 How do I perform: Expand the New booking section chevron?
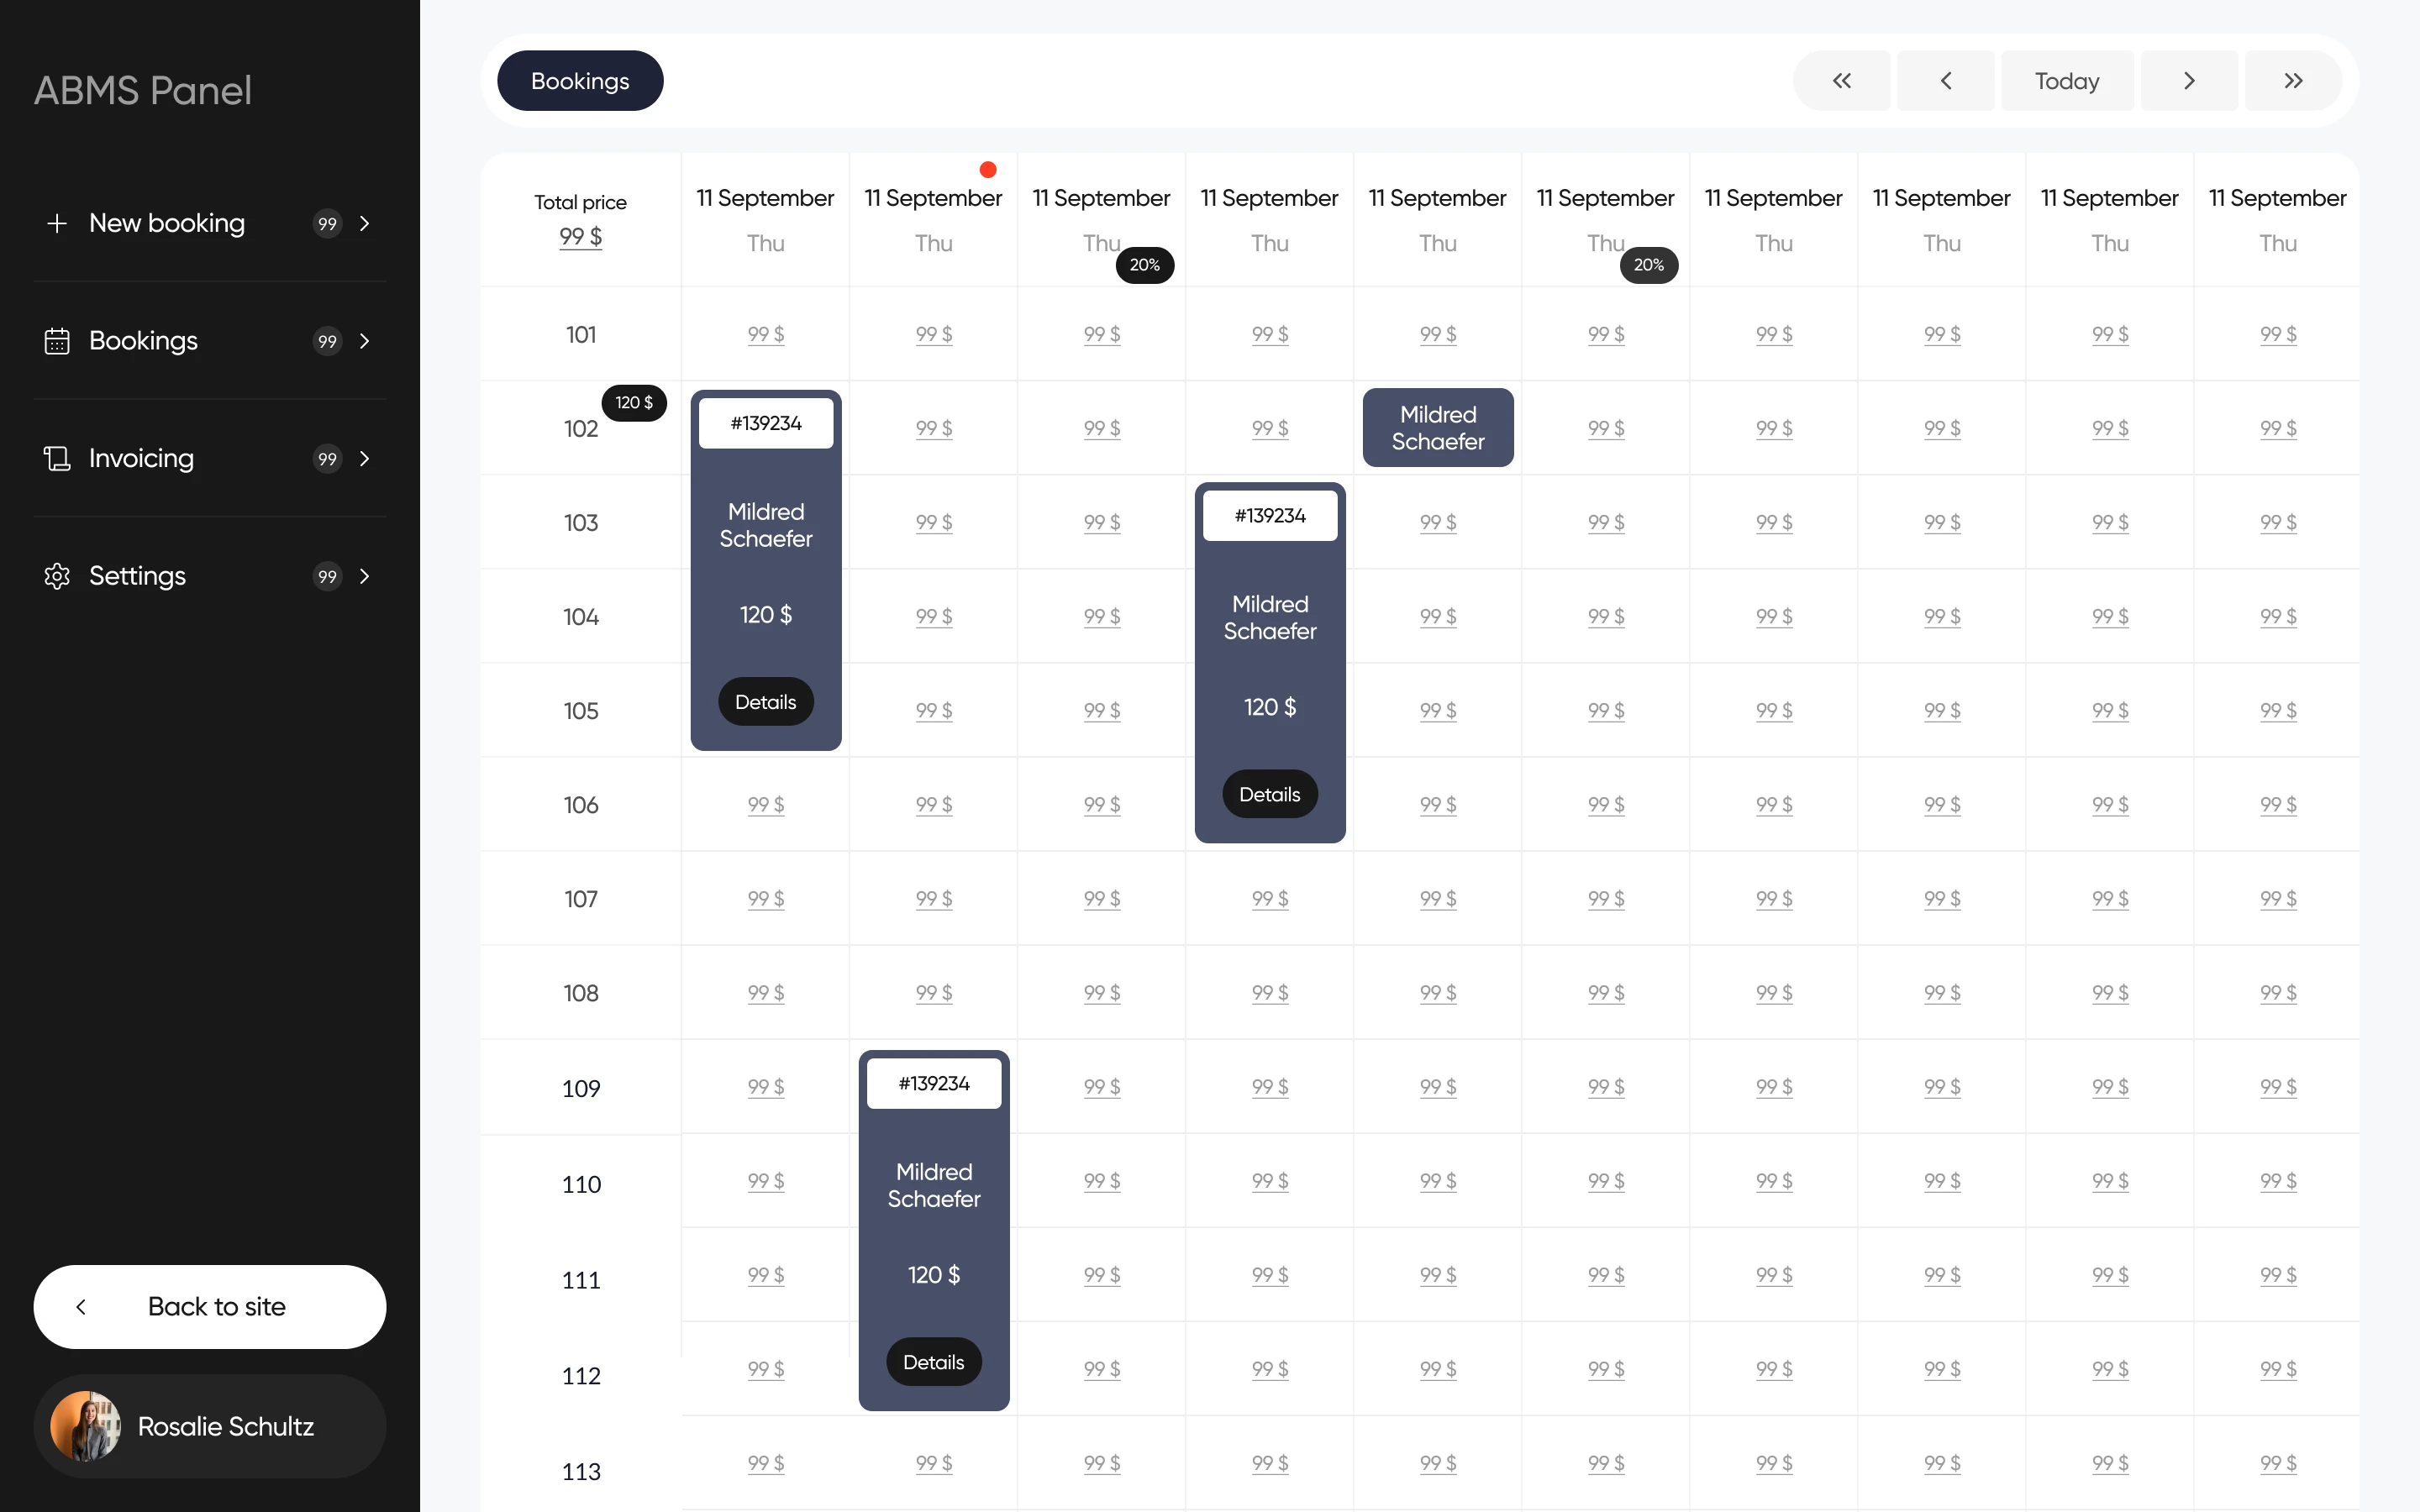click(364, 223)
